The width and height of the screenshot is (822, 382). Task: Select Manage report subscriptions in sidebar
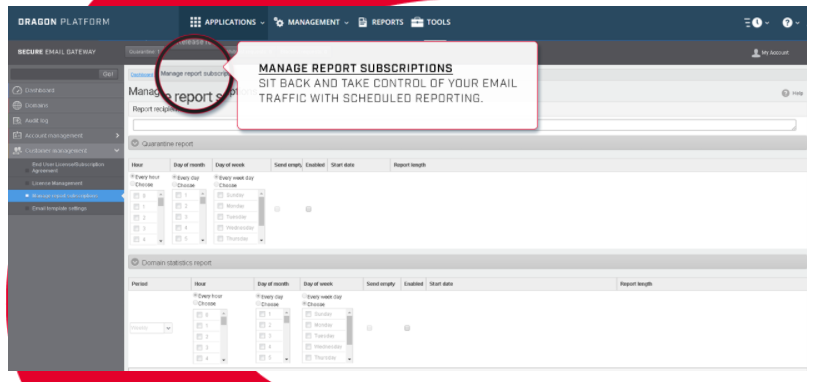pos(66,195)
